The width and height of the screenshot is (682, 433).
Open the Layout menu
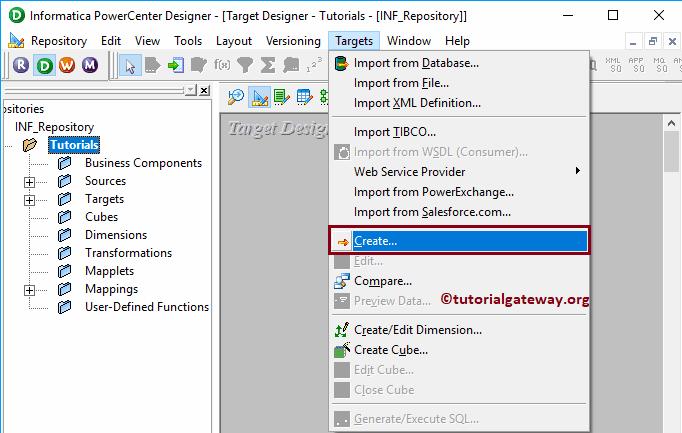pyautogui.click(x=234, y=41)
